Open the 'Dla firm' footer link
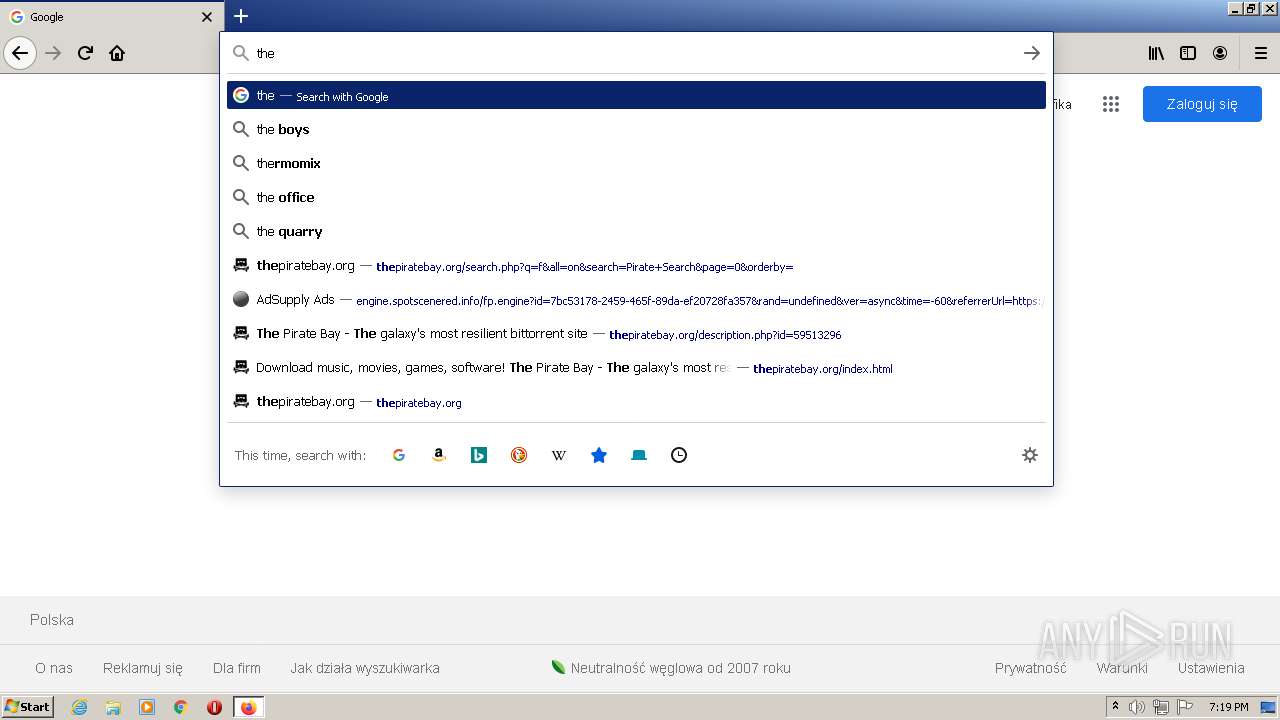Image resolution: width=1280 pixels, height=720 pixels. (x=237, y=668)
